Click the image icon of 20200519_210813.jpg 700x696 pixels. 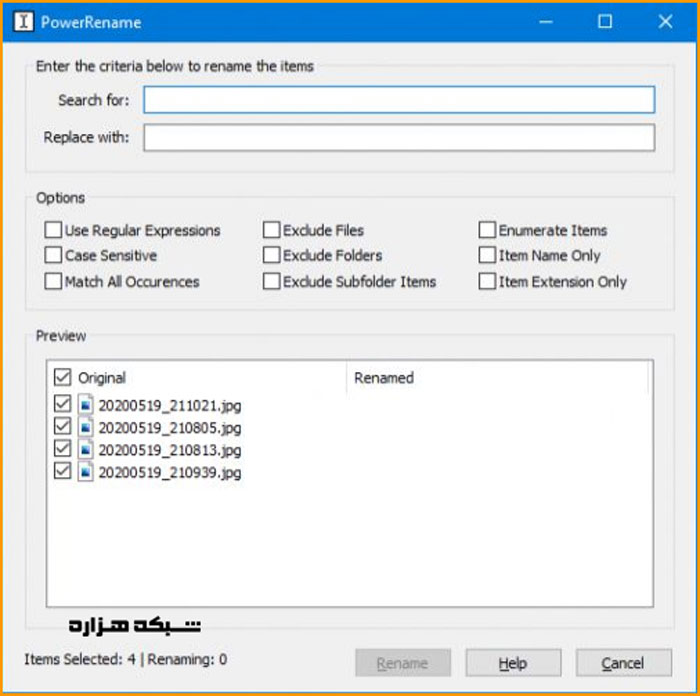coord(85,449)
